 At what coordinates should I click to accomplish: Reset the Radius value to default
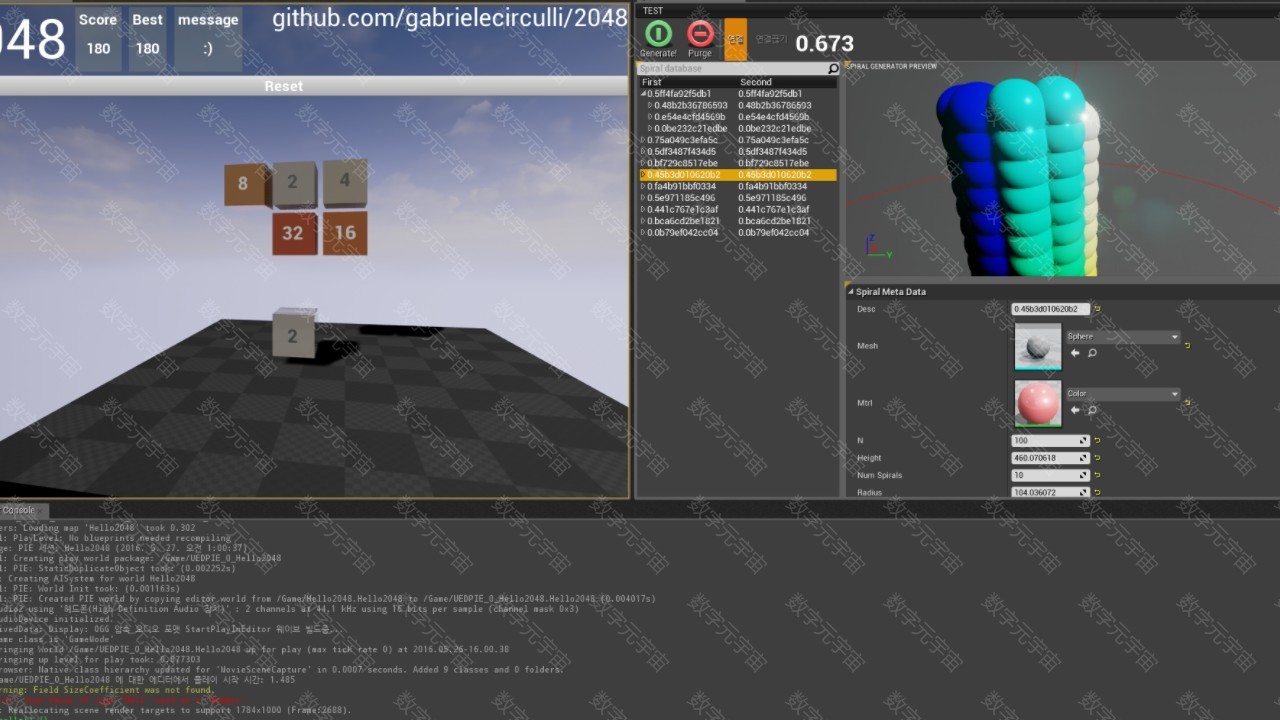coord(1097,492)
